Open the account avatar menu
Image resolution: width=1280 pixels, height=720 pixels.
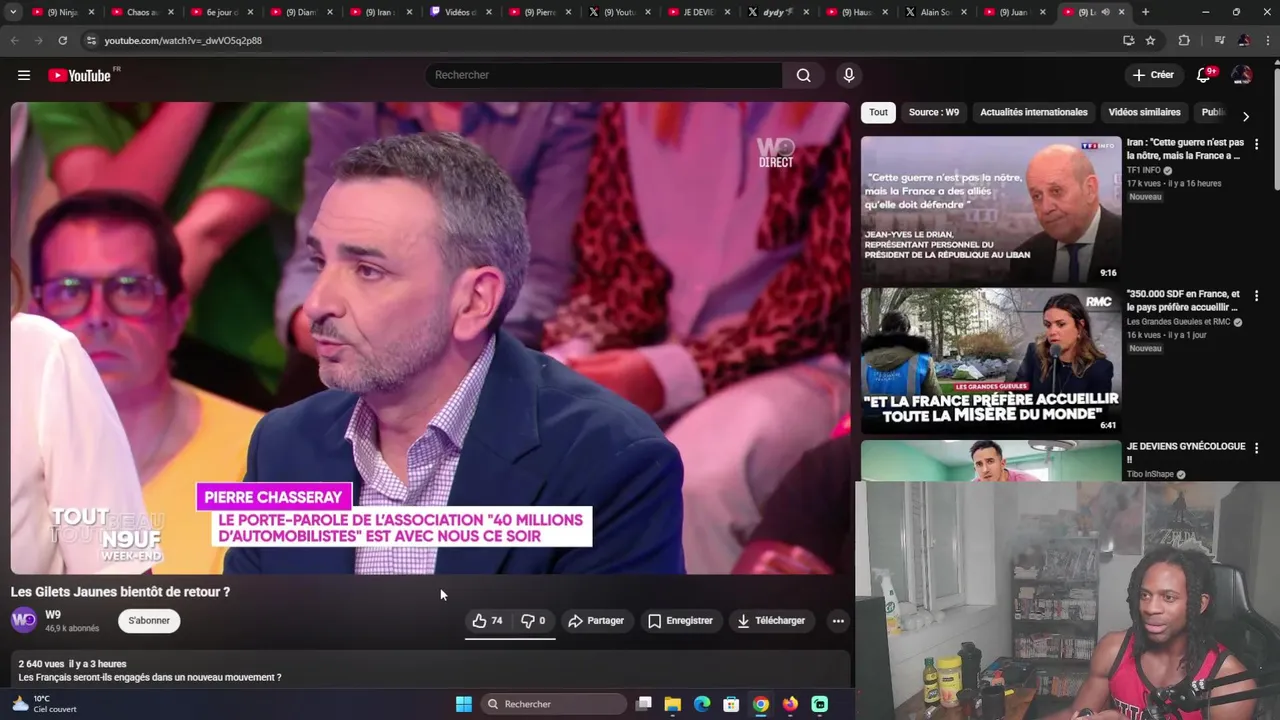coord(1242,75)
